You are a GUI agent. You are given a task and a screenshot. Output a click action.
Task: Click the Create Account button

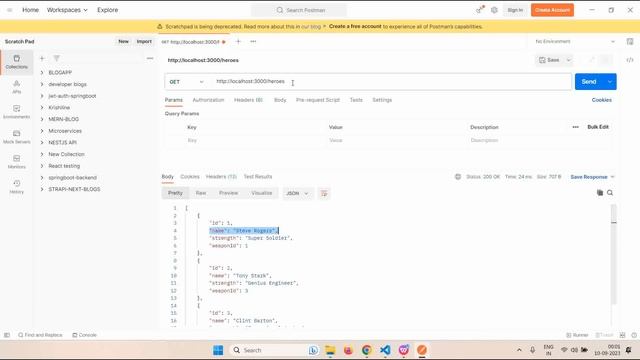click(552, 10)
